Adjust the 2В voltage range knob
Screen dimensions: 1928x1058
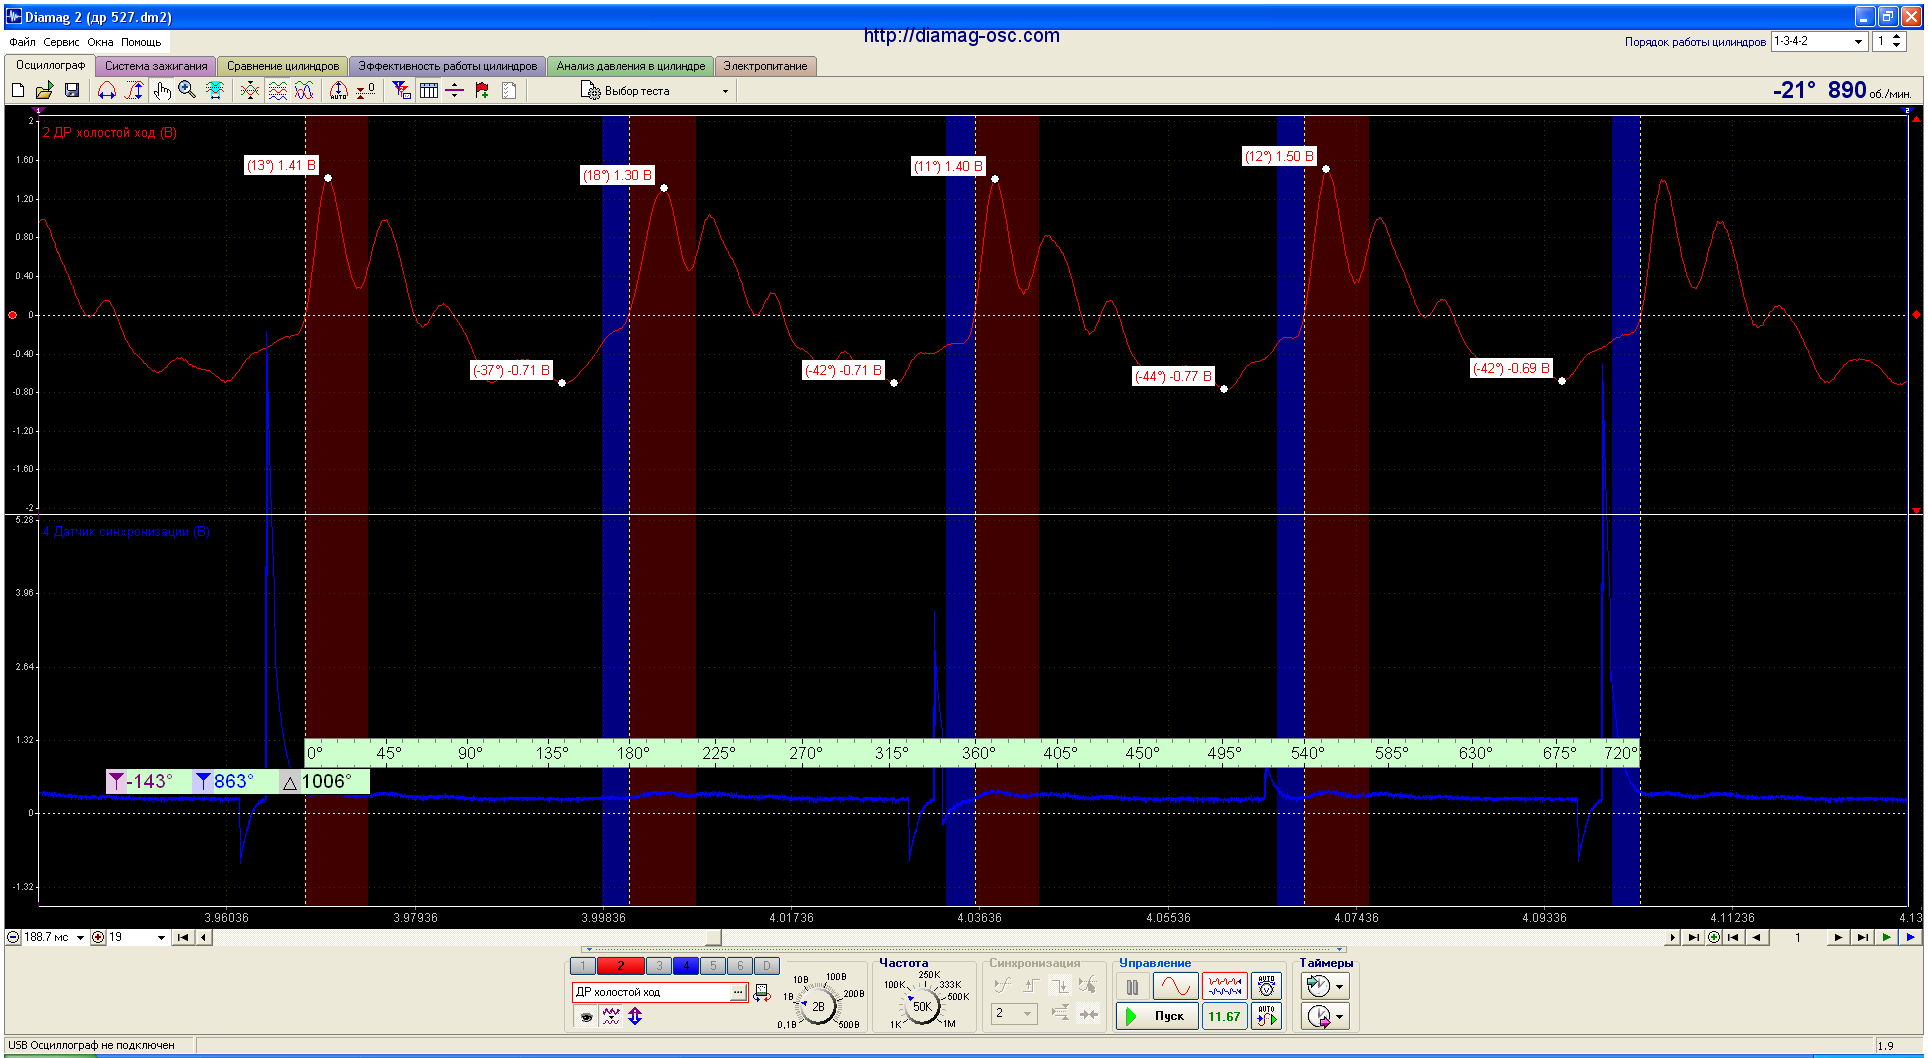coord(819,1006)
